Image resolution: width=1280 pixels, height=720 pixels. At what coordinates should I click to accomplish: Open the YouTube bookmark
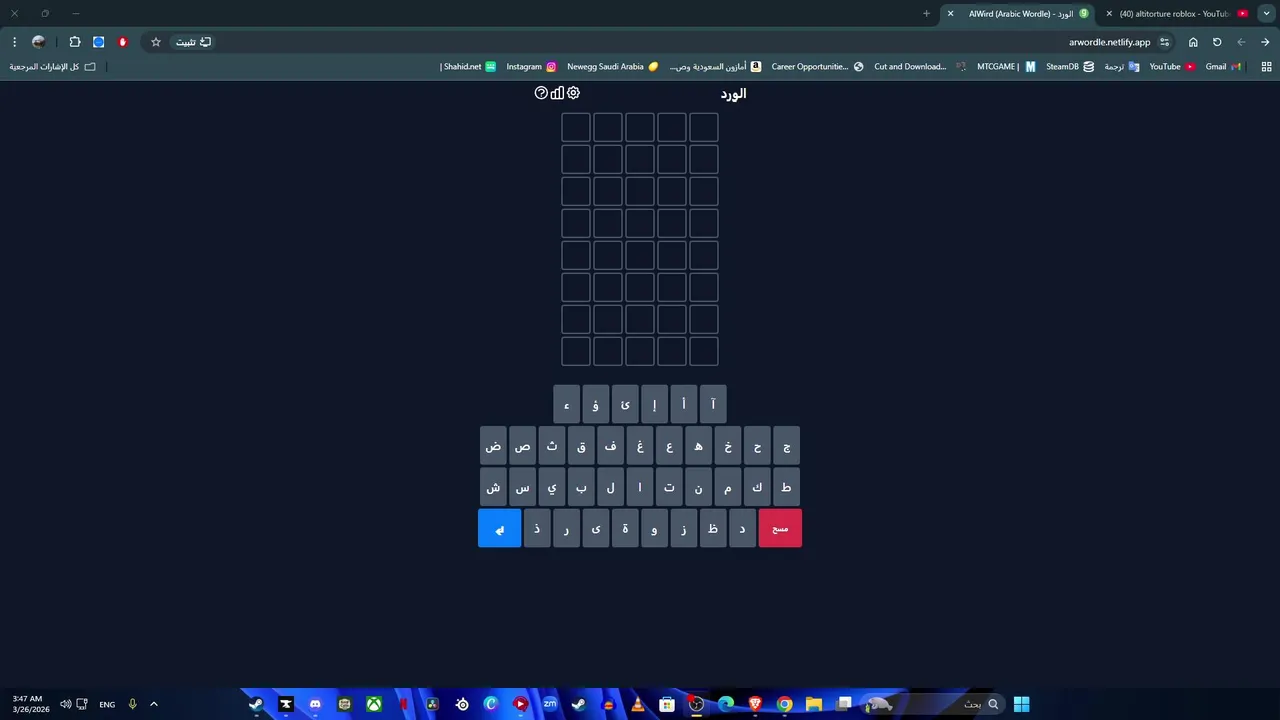tap(1172, 67)
